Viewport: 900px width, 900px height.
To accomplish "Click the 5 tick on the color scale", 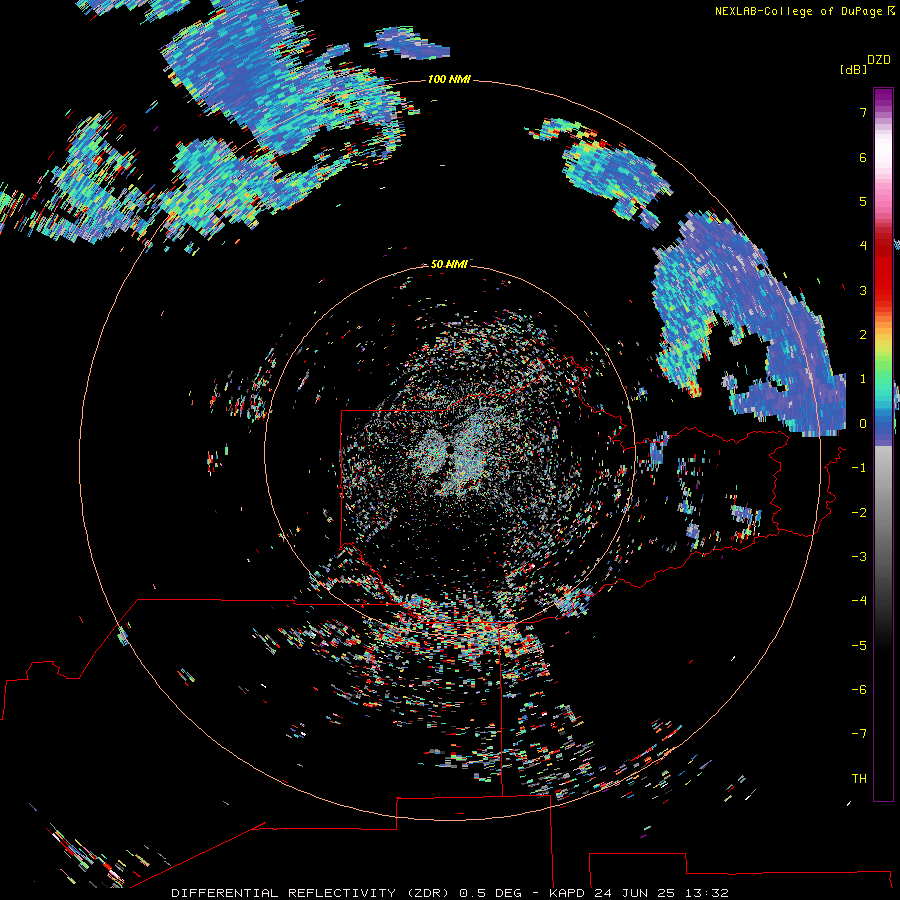I will 863,201.
